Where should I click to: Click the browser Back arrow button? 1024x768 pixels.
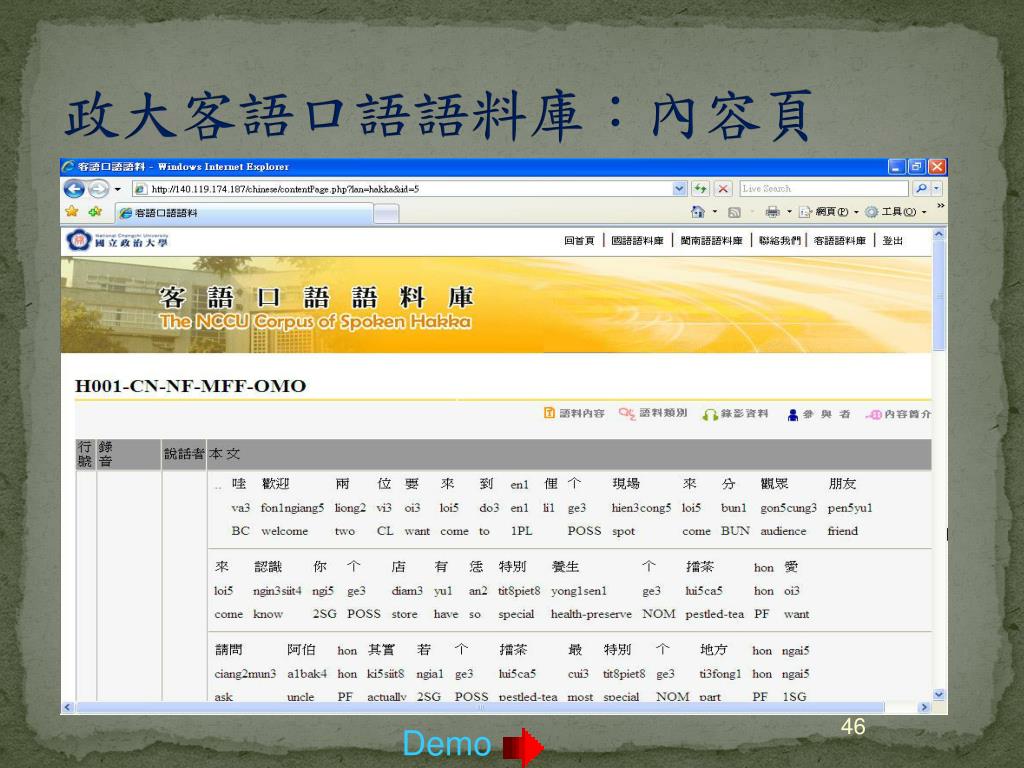(74, 189)
